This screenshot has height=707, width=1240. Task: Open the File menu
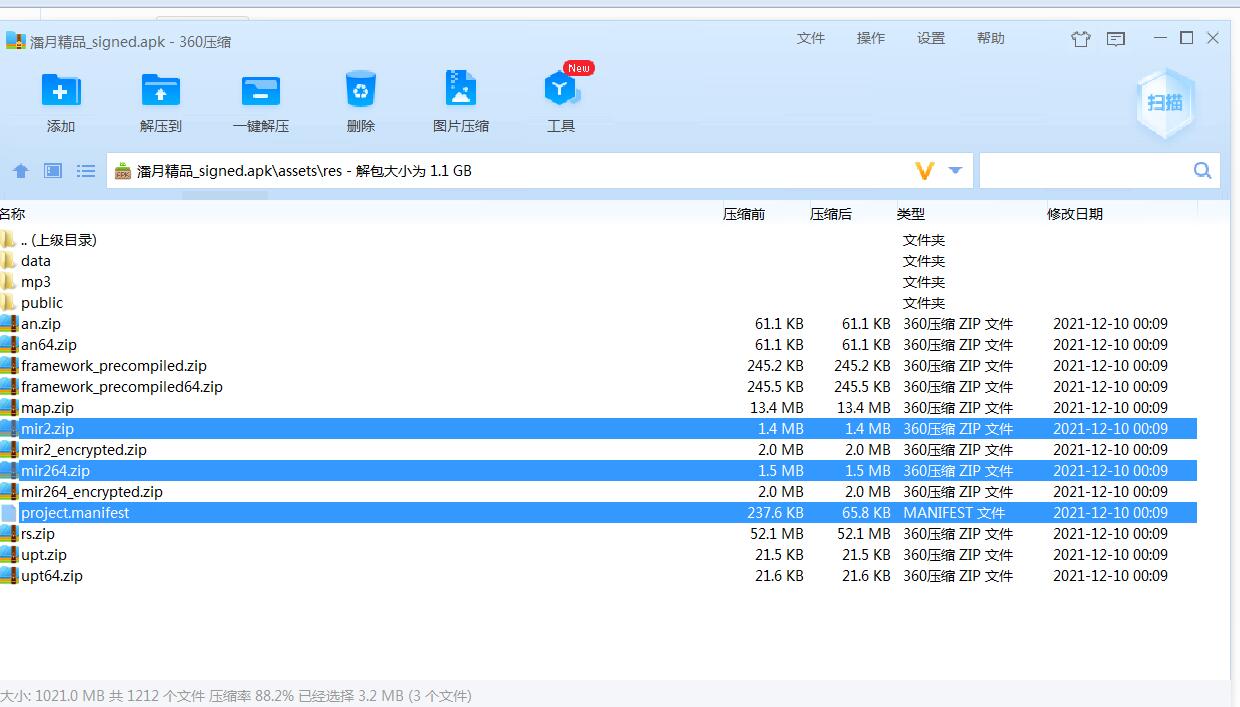(x=811, y=38)
